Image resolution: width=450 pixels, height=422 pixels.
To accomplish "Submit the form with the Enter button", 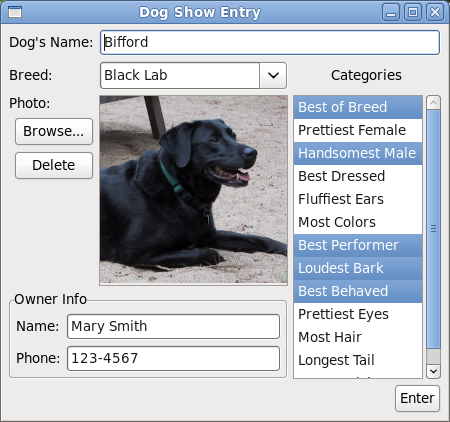I will coord(417,398).
